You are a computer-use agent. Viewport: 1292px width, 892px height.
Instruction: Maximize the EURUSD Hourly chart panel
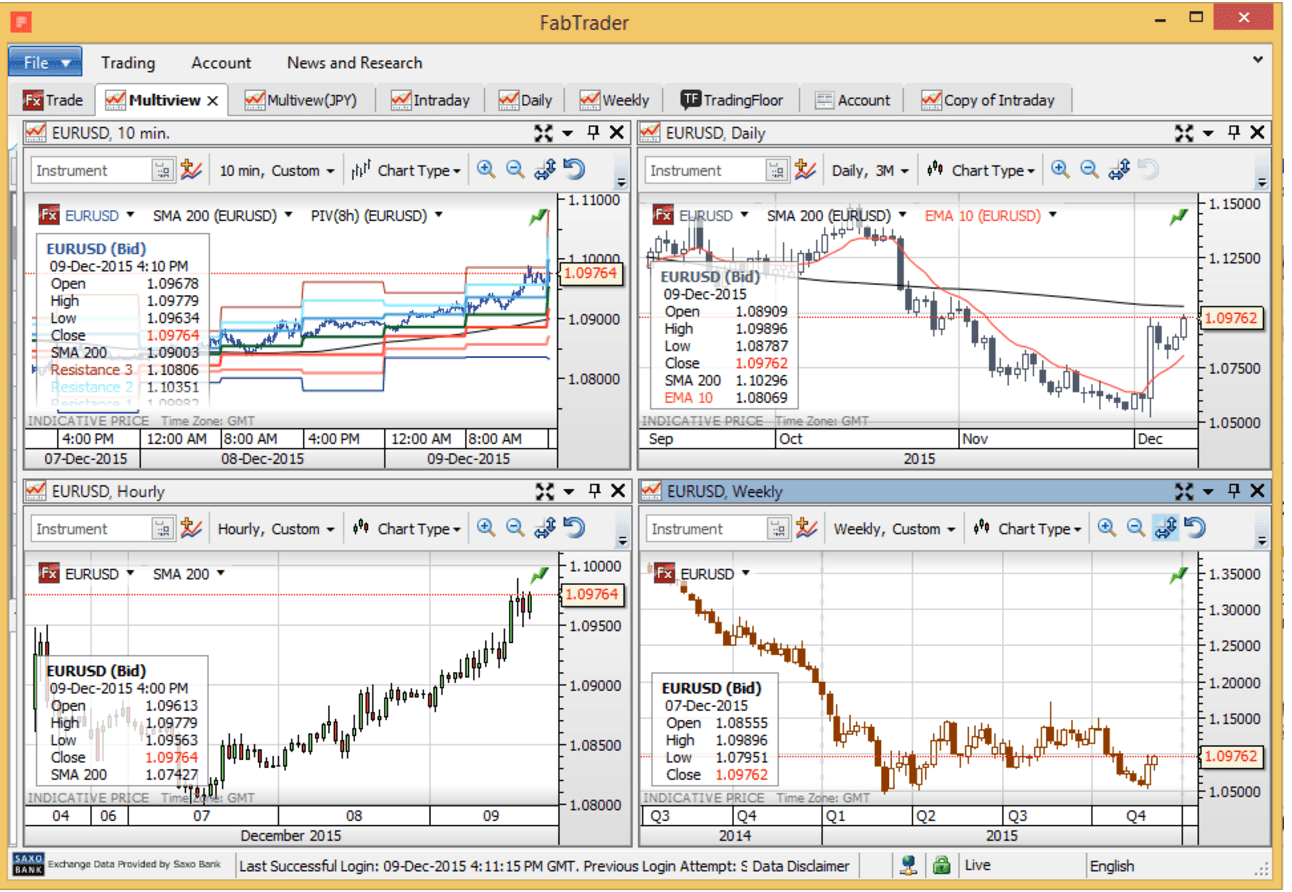click(x=544, y=490)
